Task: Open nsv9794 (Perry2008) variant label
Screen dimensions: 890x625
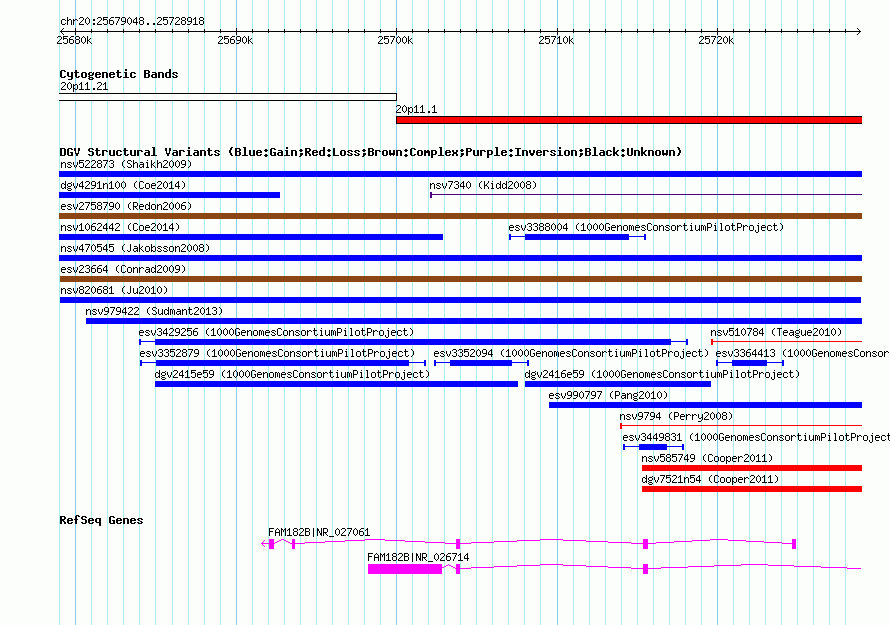Action: click(676, 416)
